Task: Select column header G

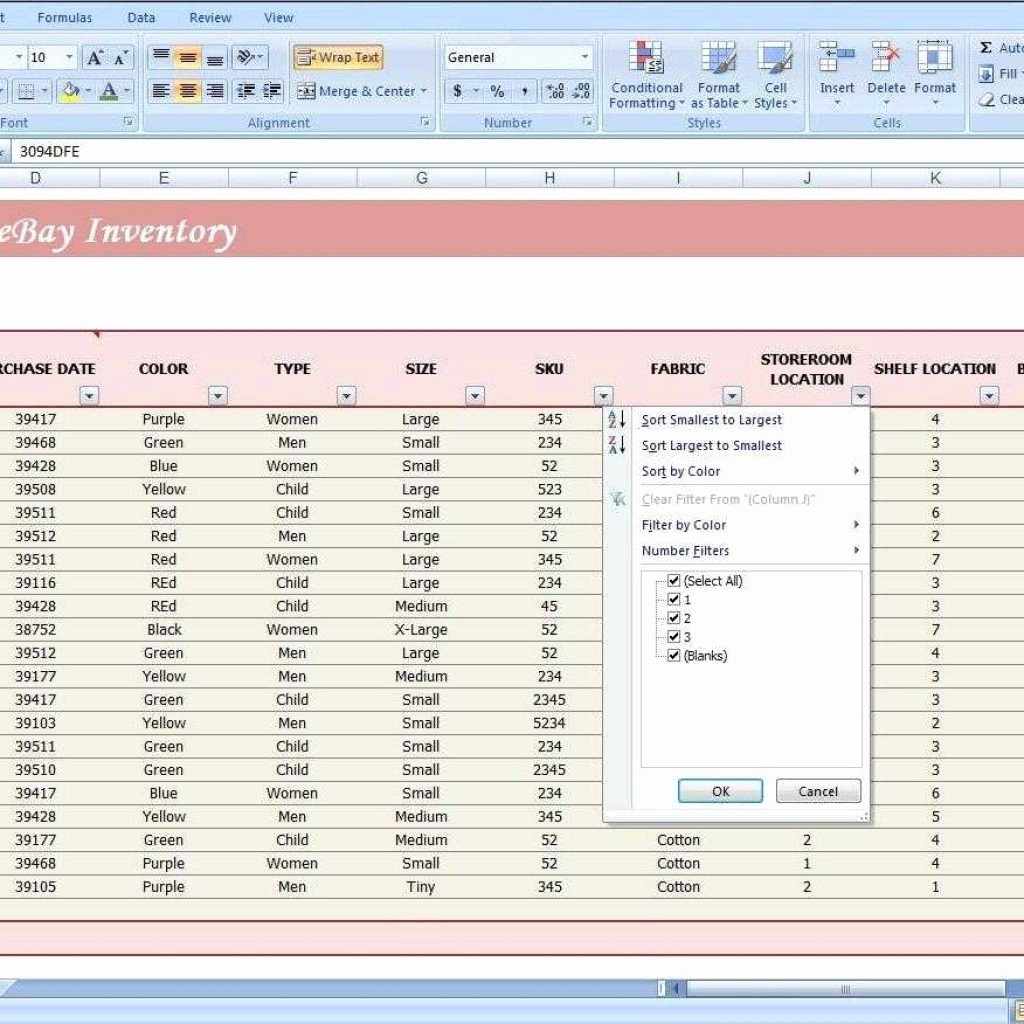Action: [421, 178]
